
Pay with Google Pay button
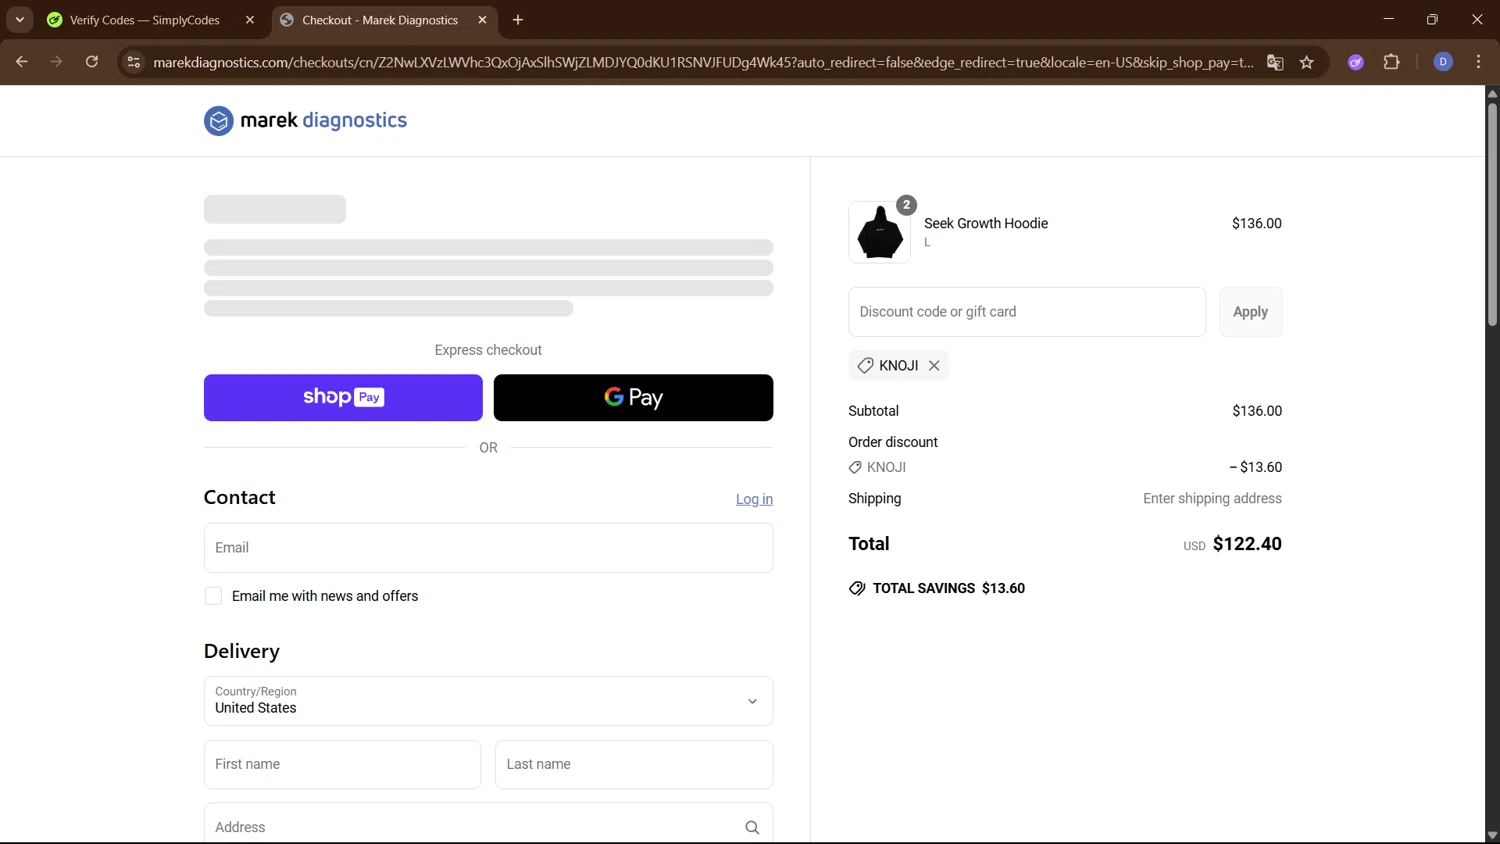coord(633,398)
